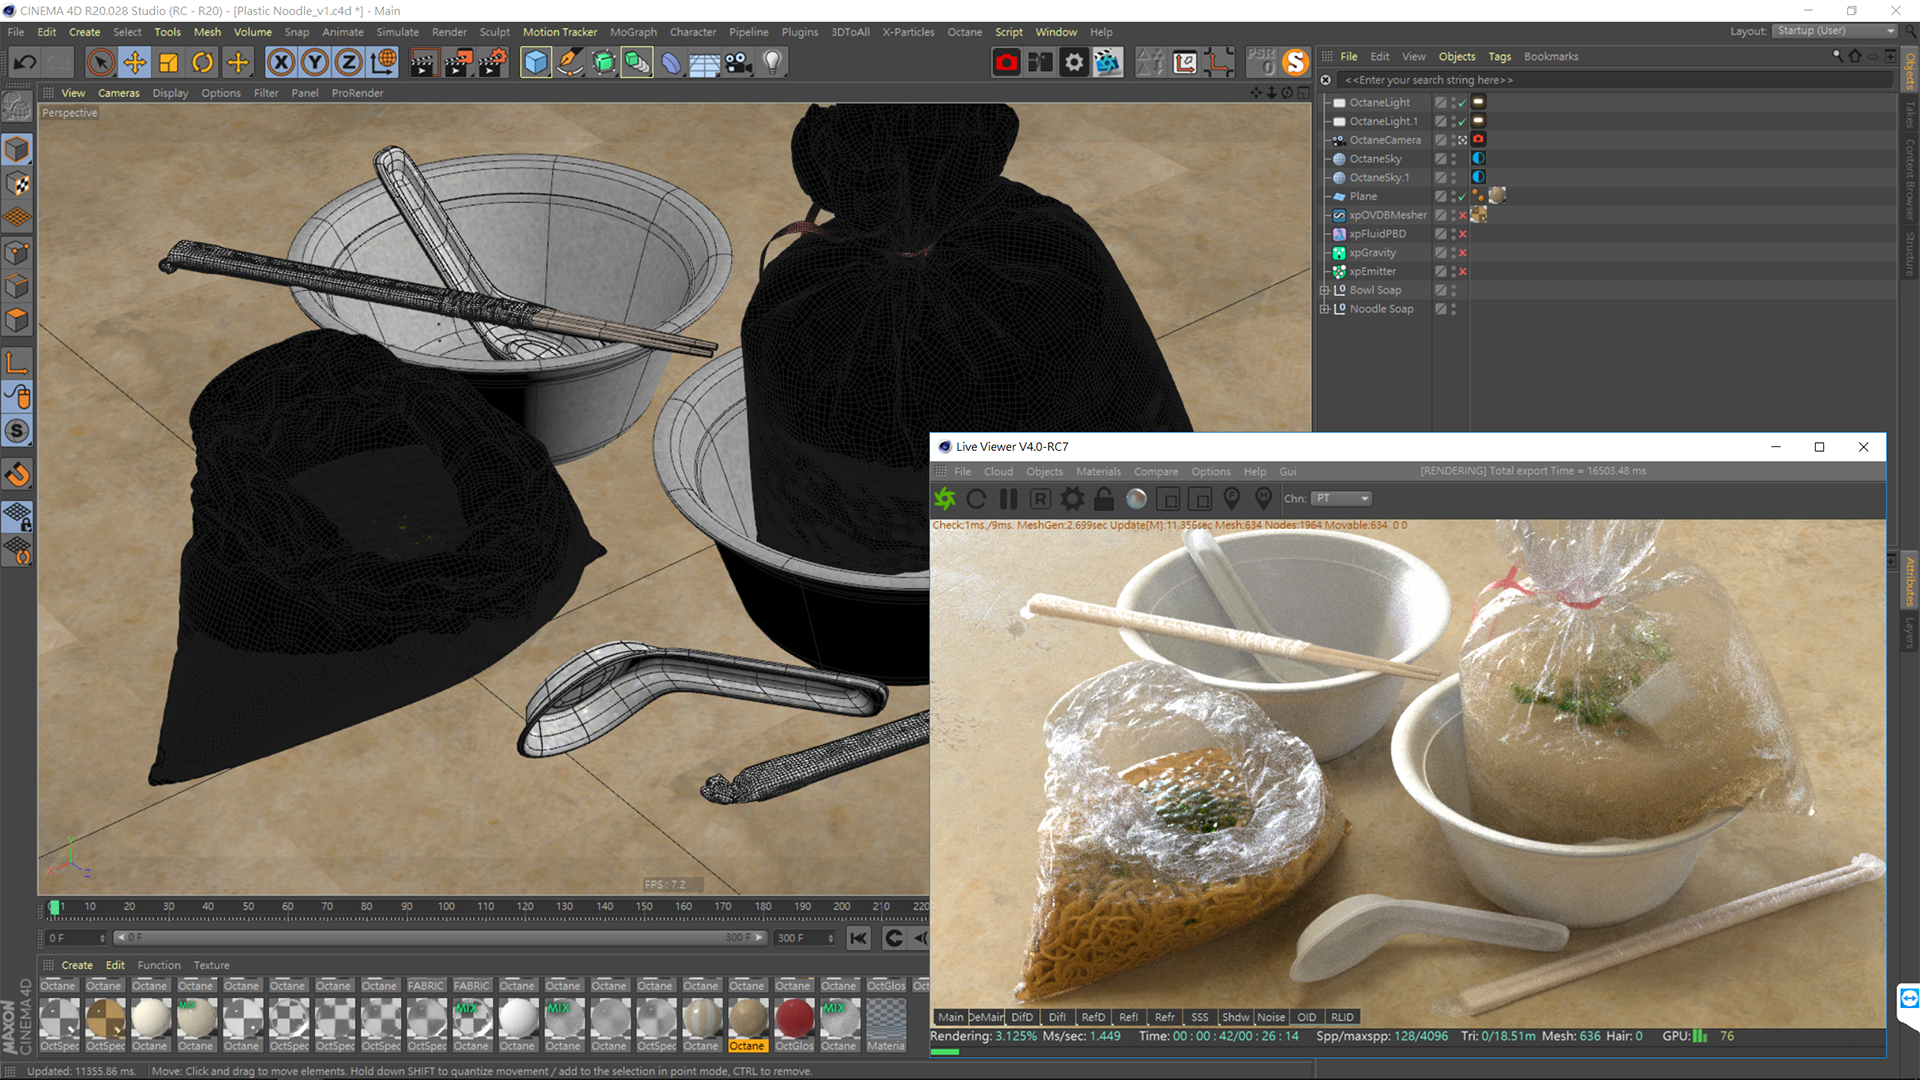The height and width of the screenshot is (1080, 1920).
Task: Click the Live Viewer lock resolution icon
Action: 1104,498
